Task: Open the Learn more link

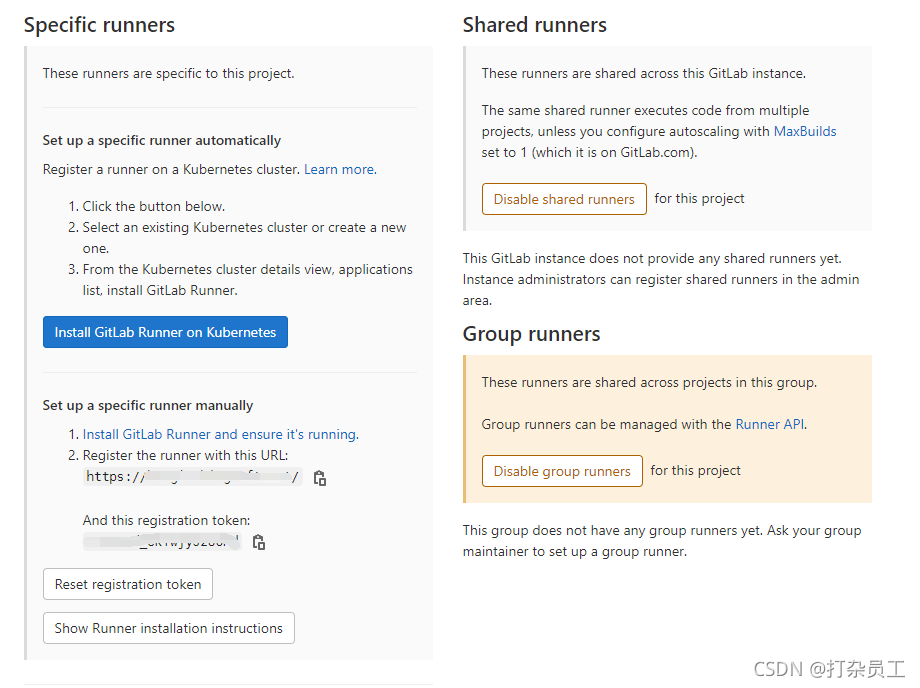Action: (x=340, y=170)
